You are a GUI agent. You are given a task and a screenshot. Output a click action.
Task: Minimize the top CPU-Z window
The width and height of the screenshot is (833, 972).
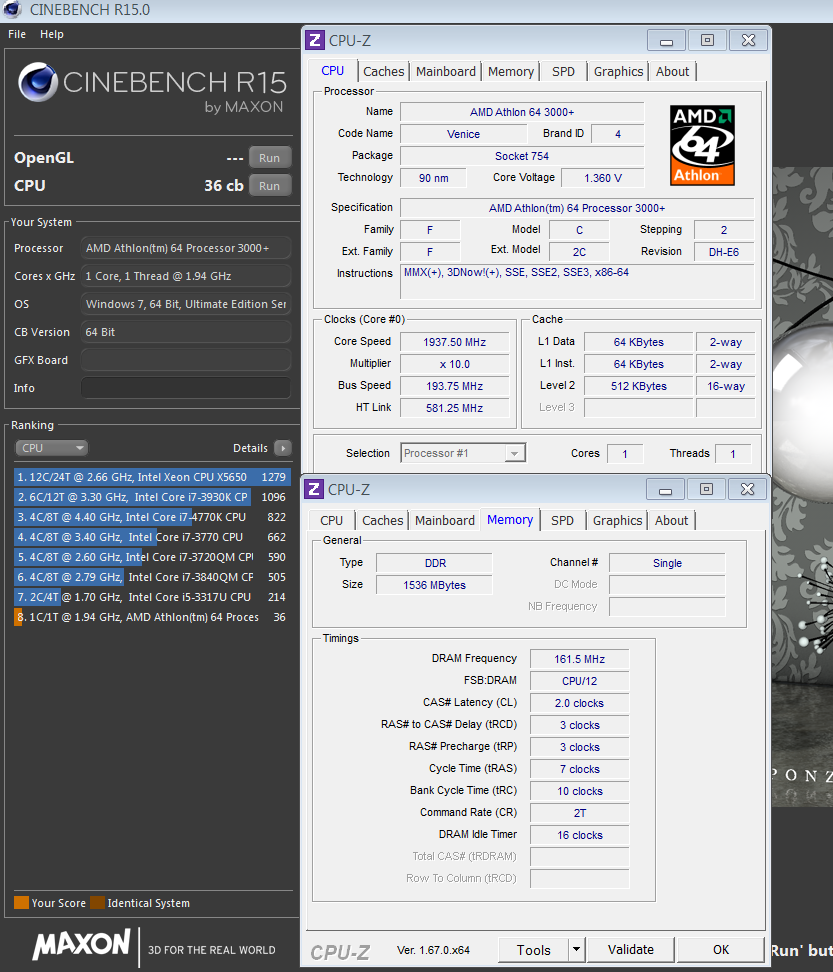666,41
